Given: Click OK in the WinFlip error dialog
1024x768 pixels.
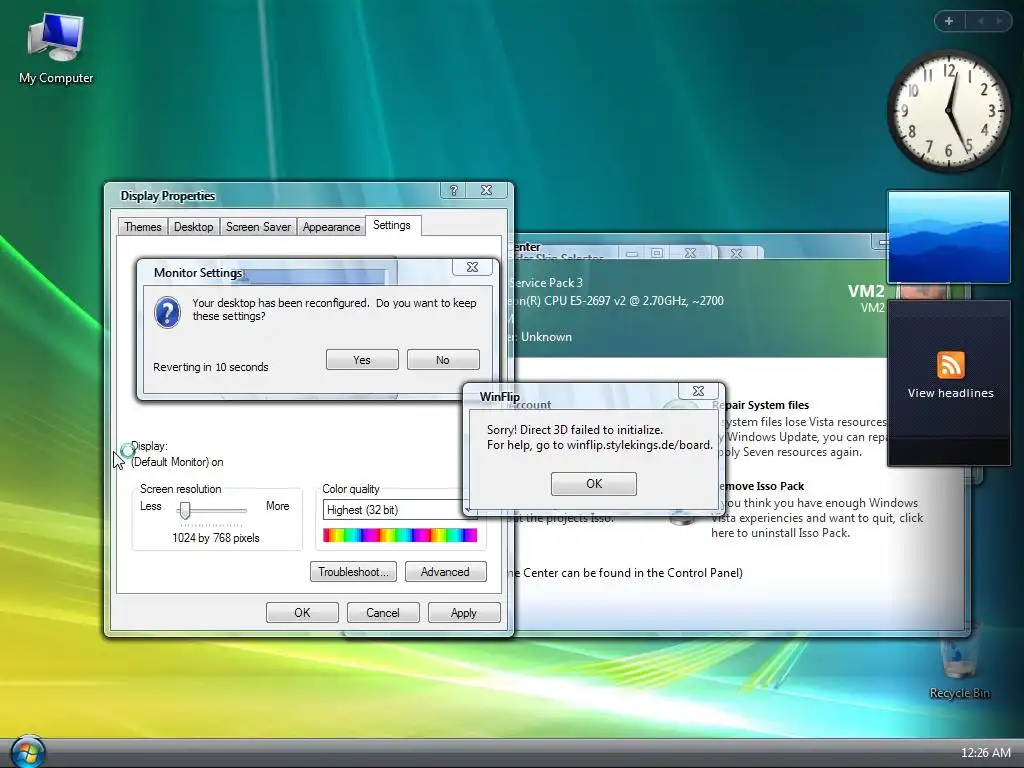Looking at the screenshot, I should point(594,484).
